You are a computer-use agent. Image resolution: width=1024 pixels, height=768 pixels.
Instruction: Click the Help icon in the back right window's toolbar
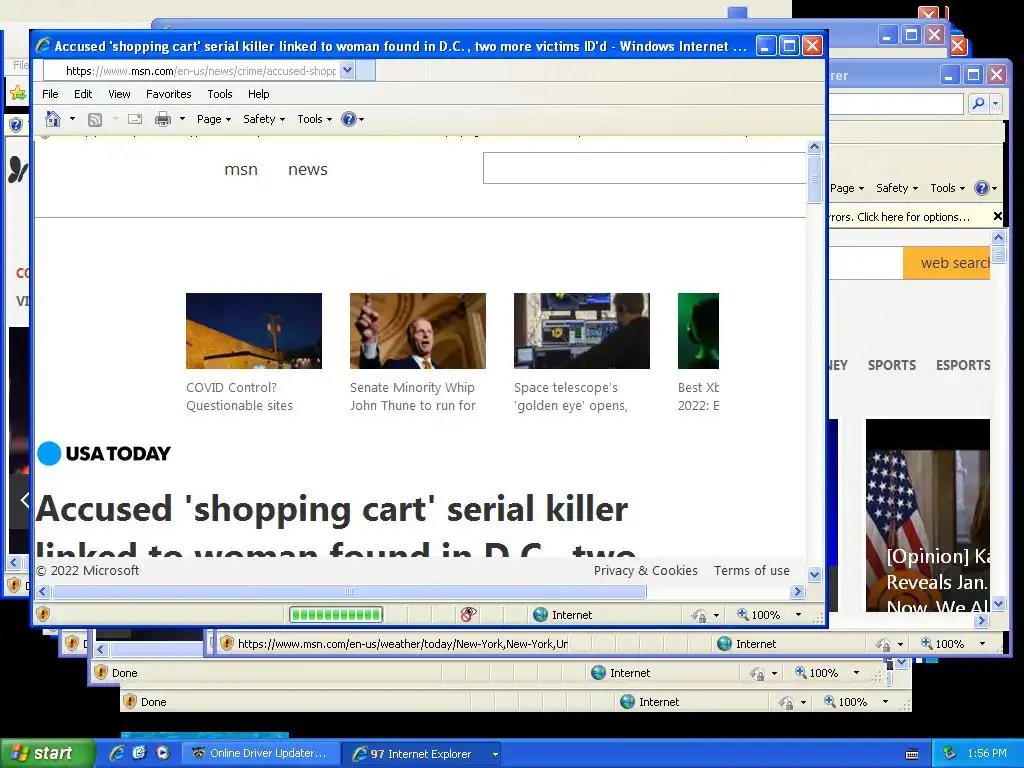tap(982, 188)
